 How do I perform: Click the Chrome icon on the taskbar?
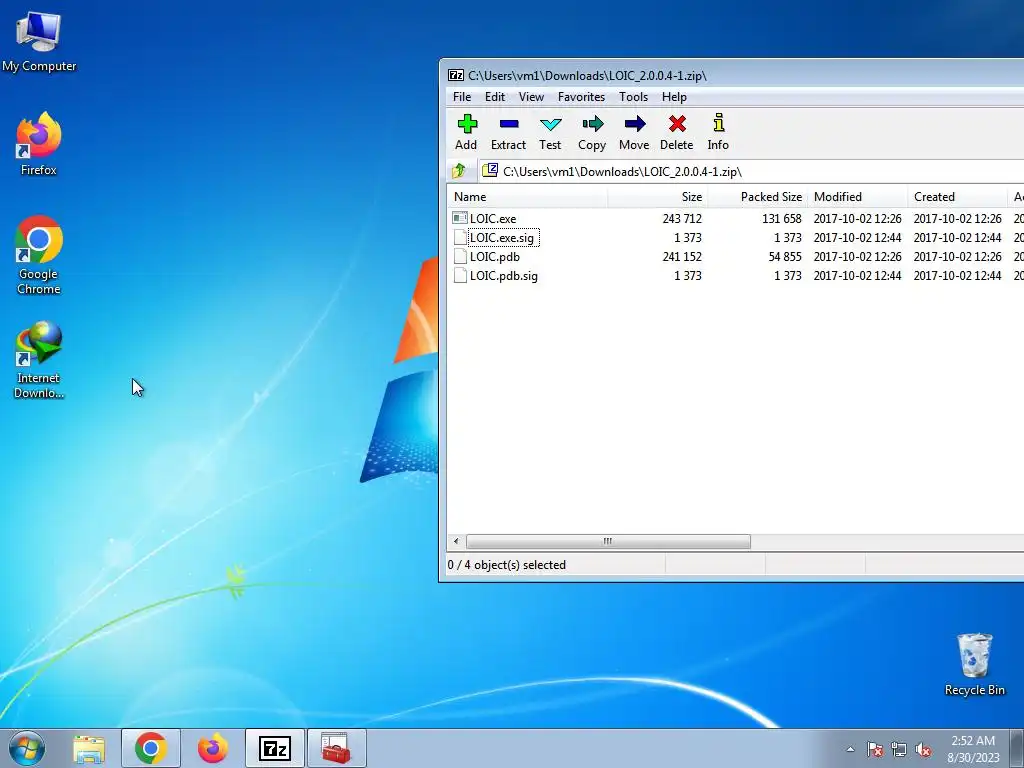(151, 748)
